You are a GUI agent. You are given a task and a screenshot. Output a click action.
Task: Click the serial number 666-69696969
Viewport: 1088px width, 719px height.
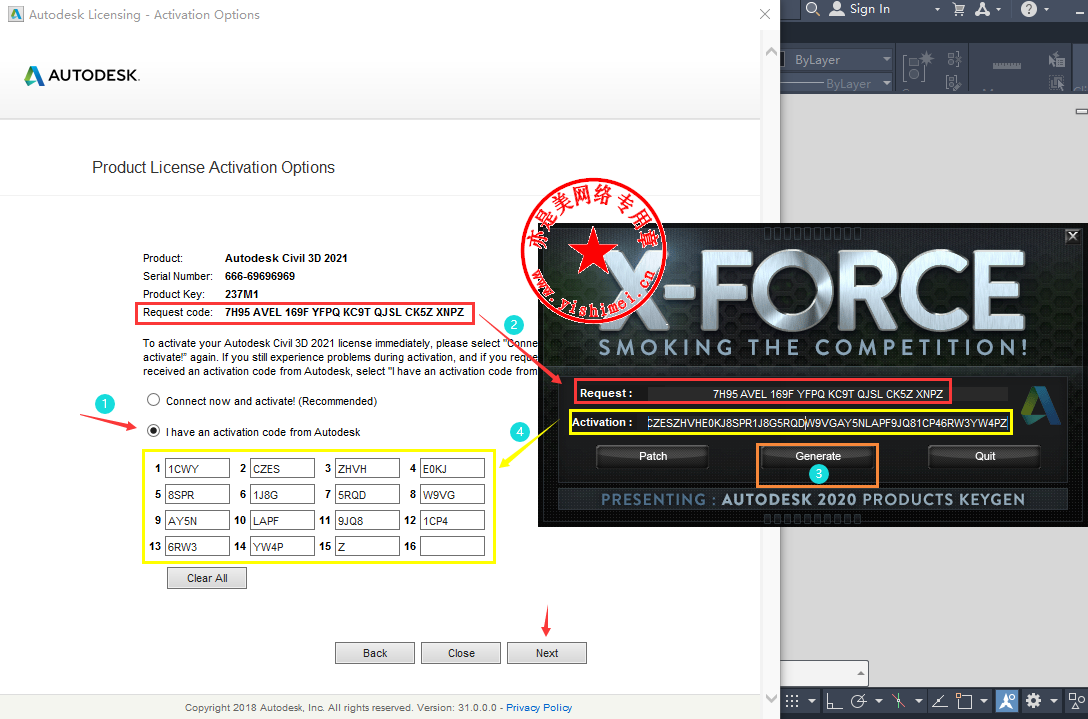click(x=260, y=276)
